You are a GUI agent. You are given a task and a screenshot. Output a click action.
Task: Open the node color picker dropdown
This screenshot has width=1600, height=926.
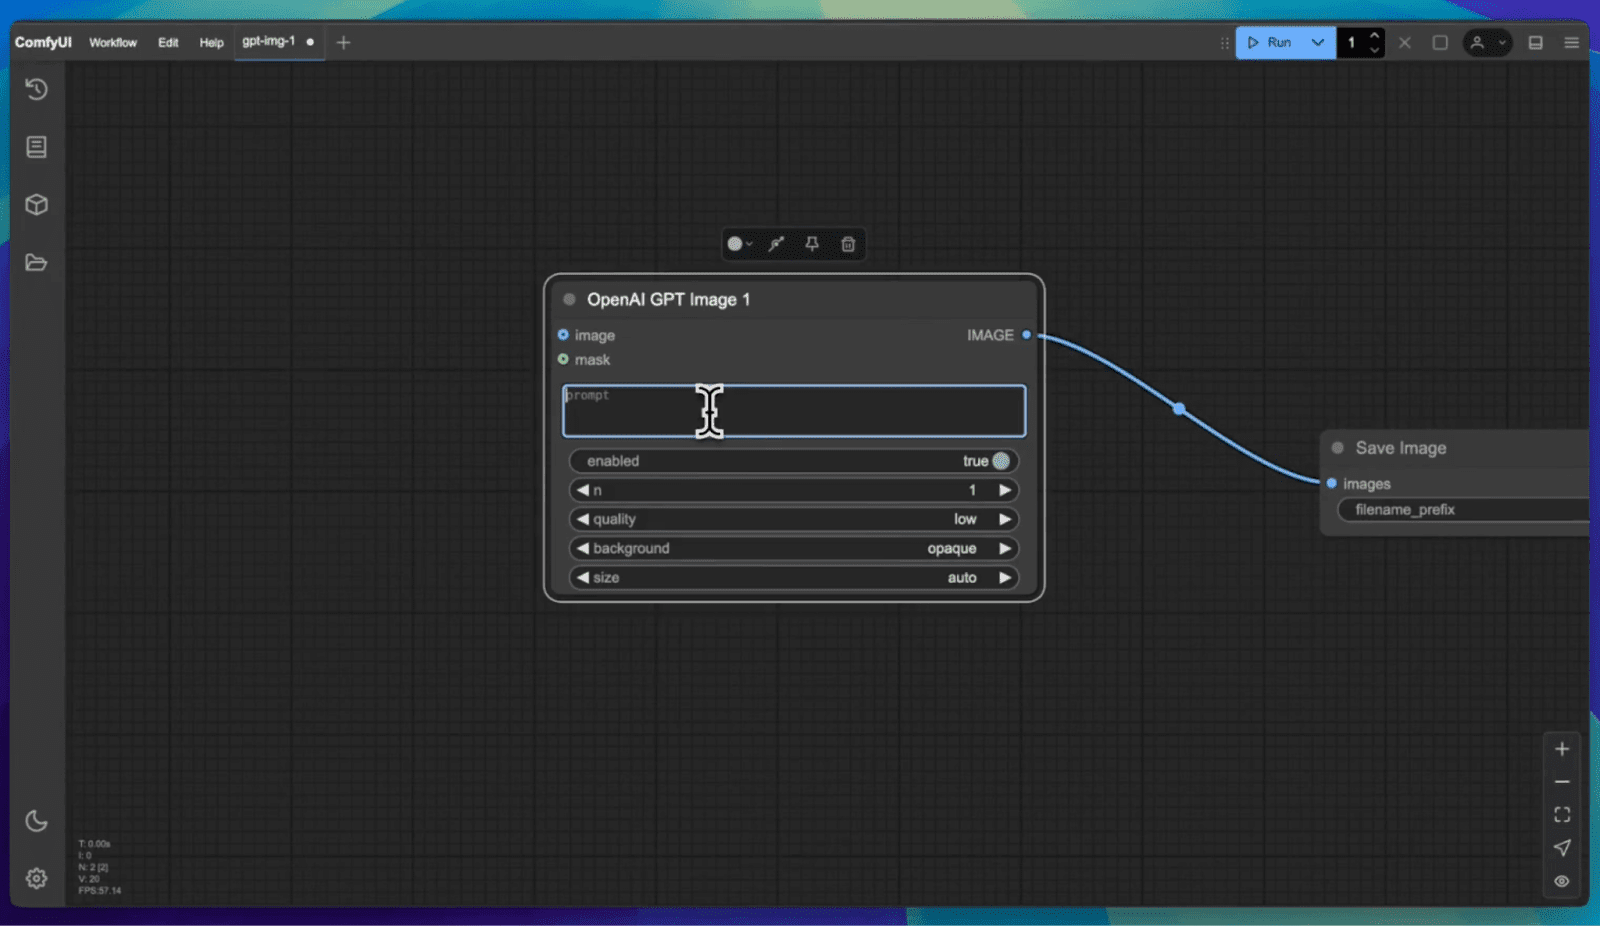click(x=740, y=244)
